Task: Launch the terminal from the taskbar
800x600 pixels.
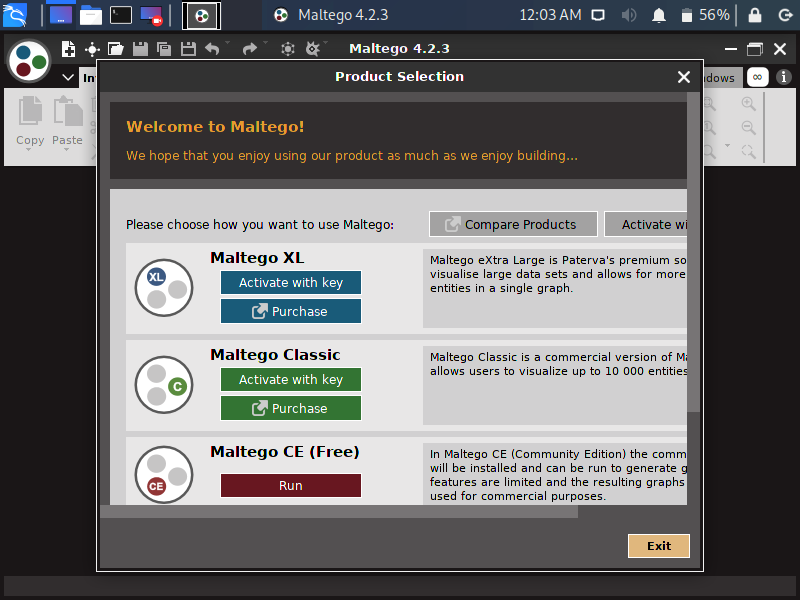Action: pyautogui.click(x=120, y=15)
